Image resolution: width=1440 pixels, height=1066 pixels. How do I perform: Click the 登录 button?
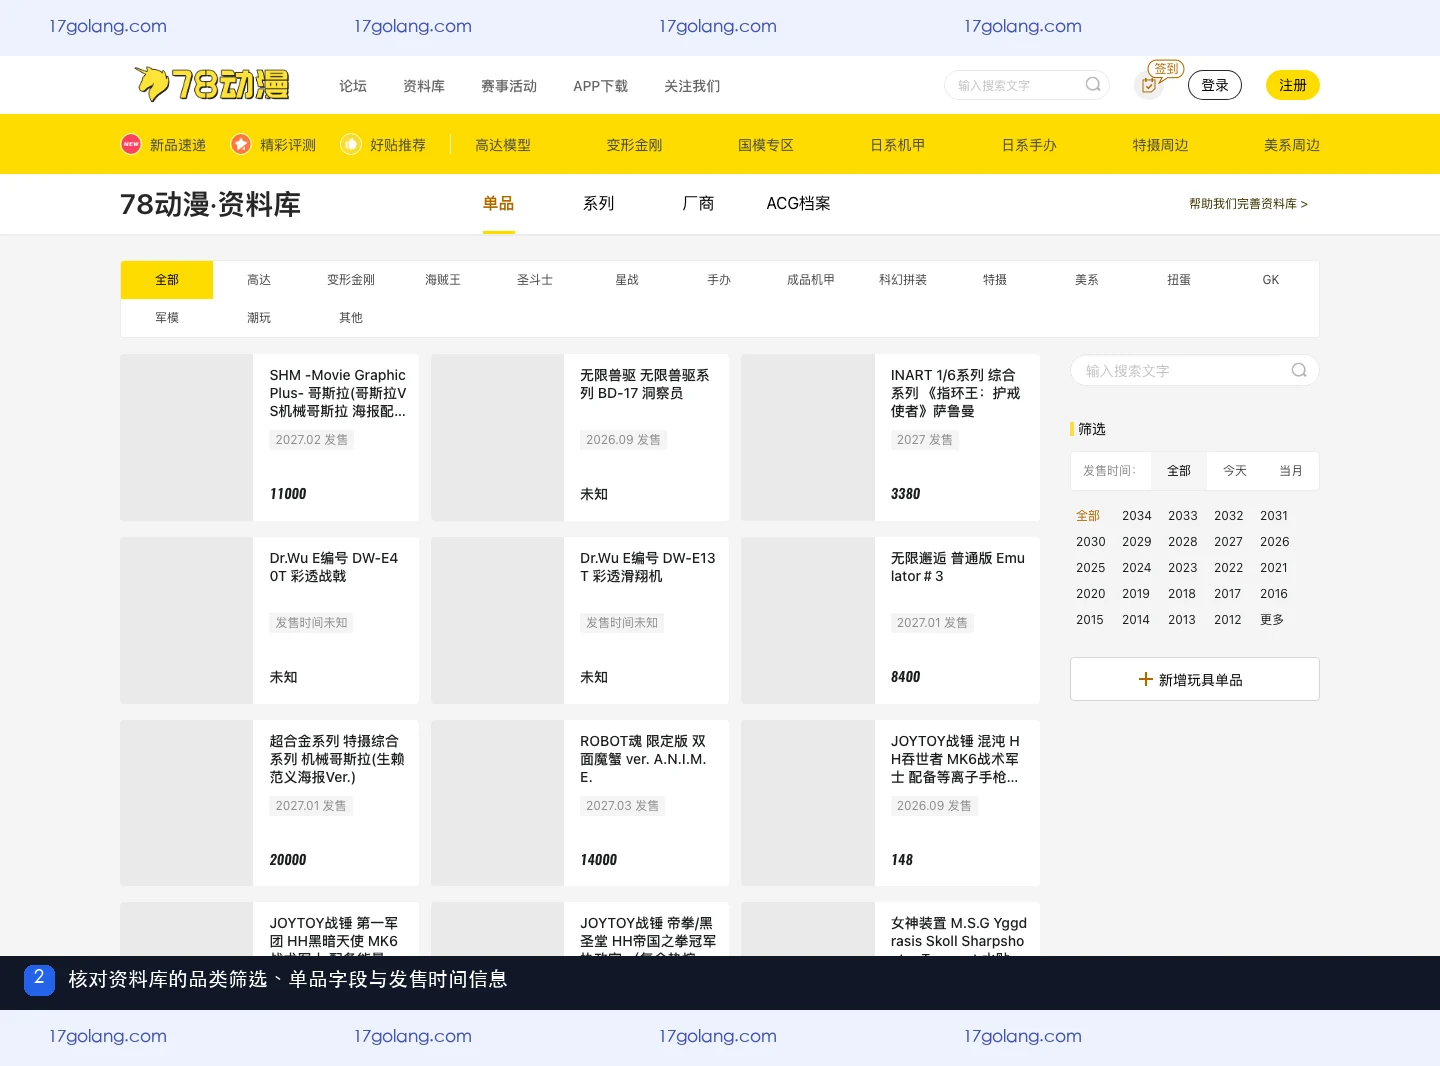point(1215,85)
